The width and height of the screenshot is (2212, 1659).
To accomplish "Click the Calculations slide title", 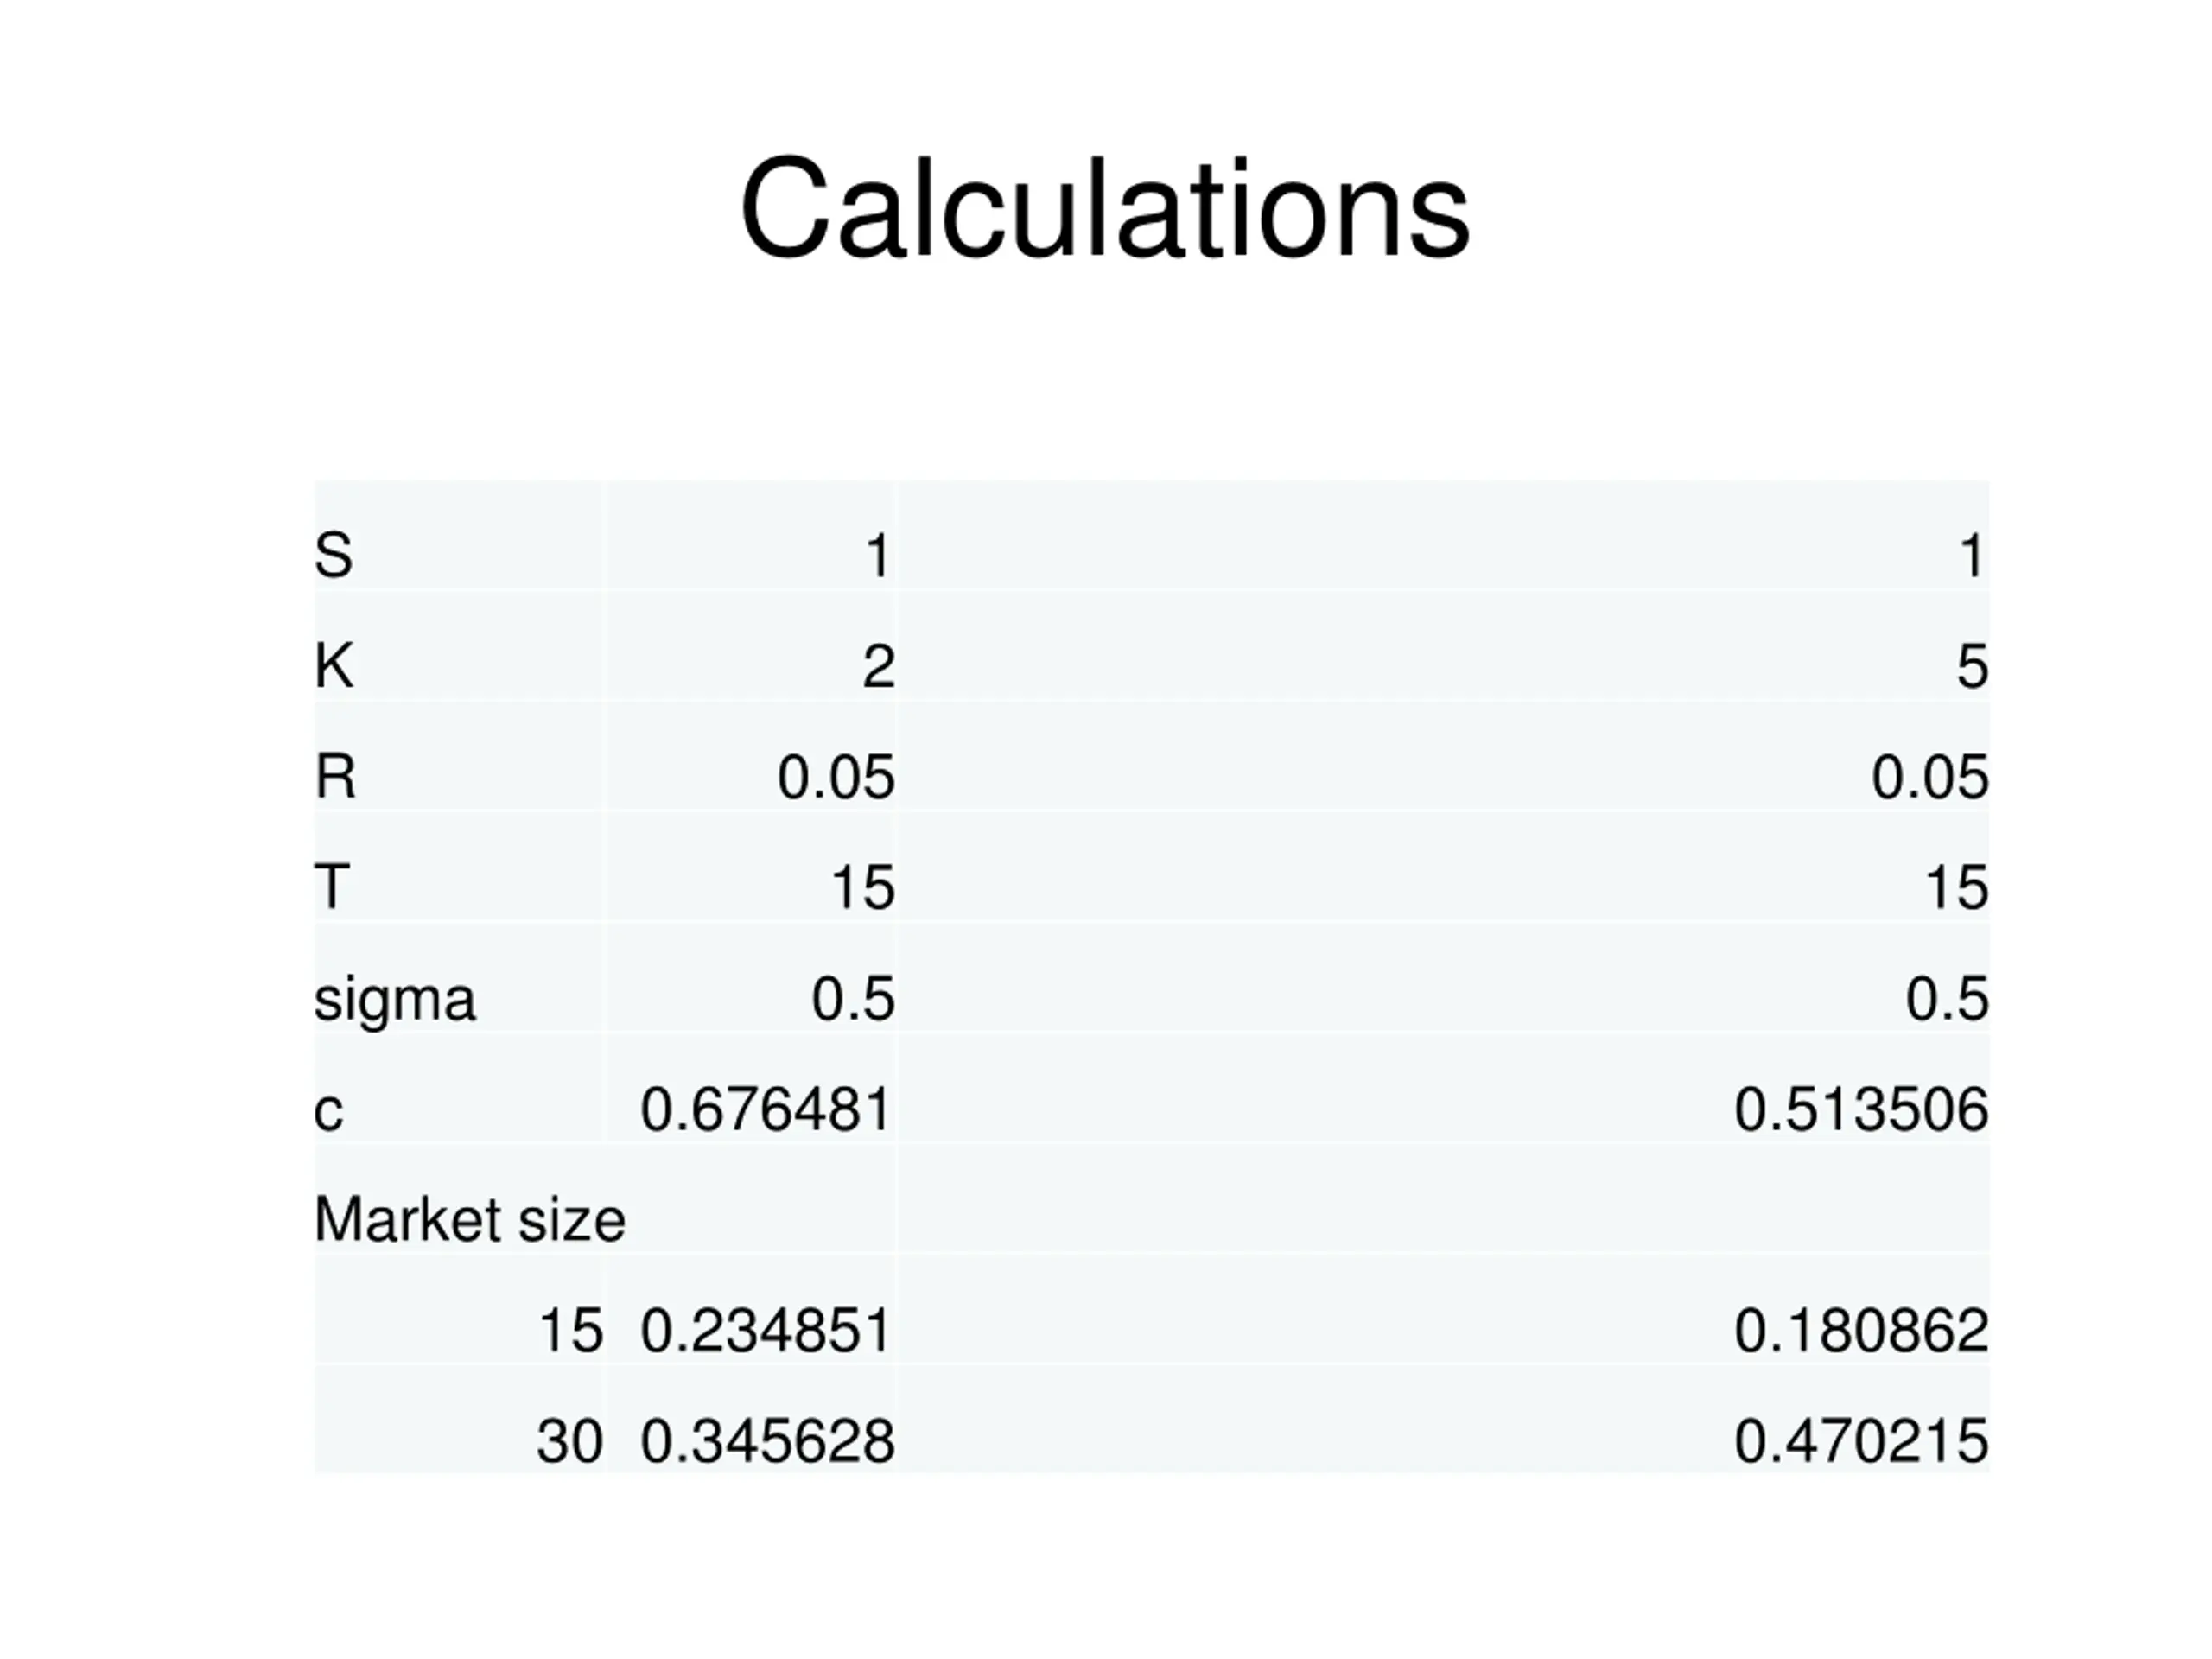I will tap(1105, 209).
